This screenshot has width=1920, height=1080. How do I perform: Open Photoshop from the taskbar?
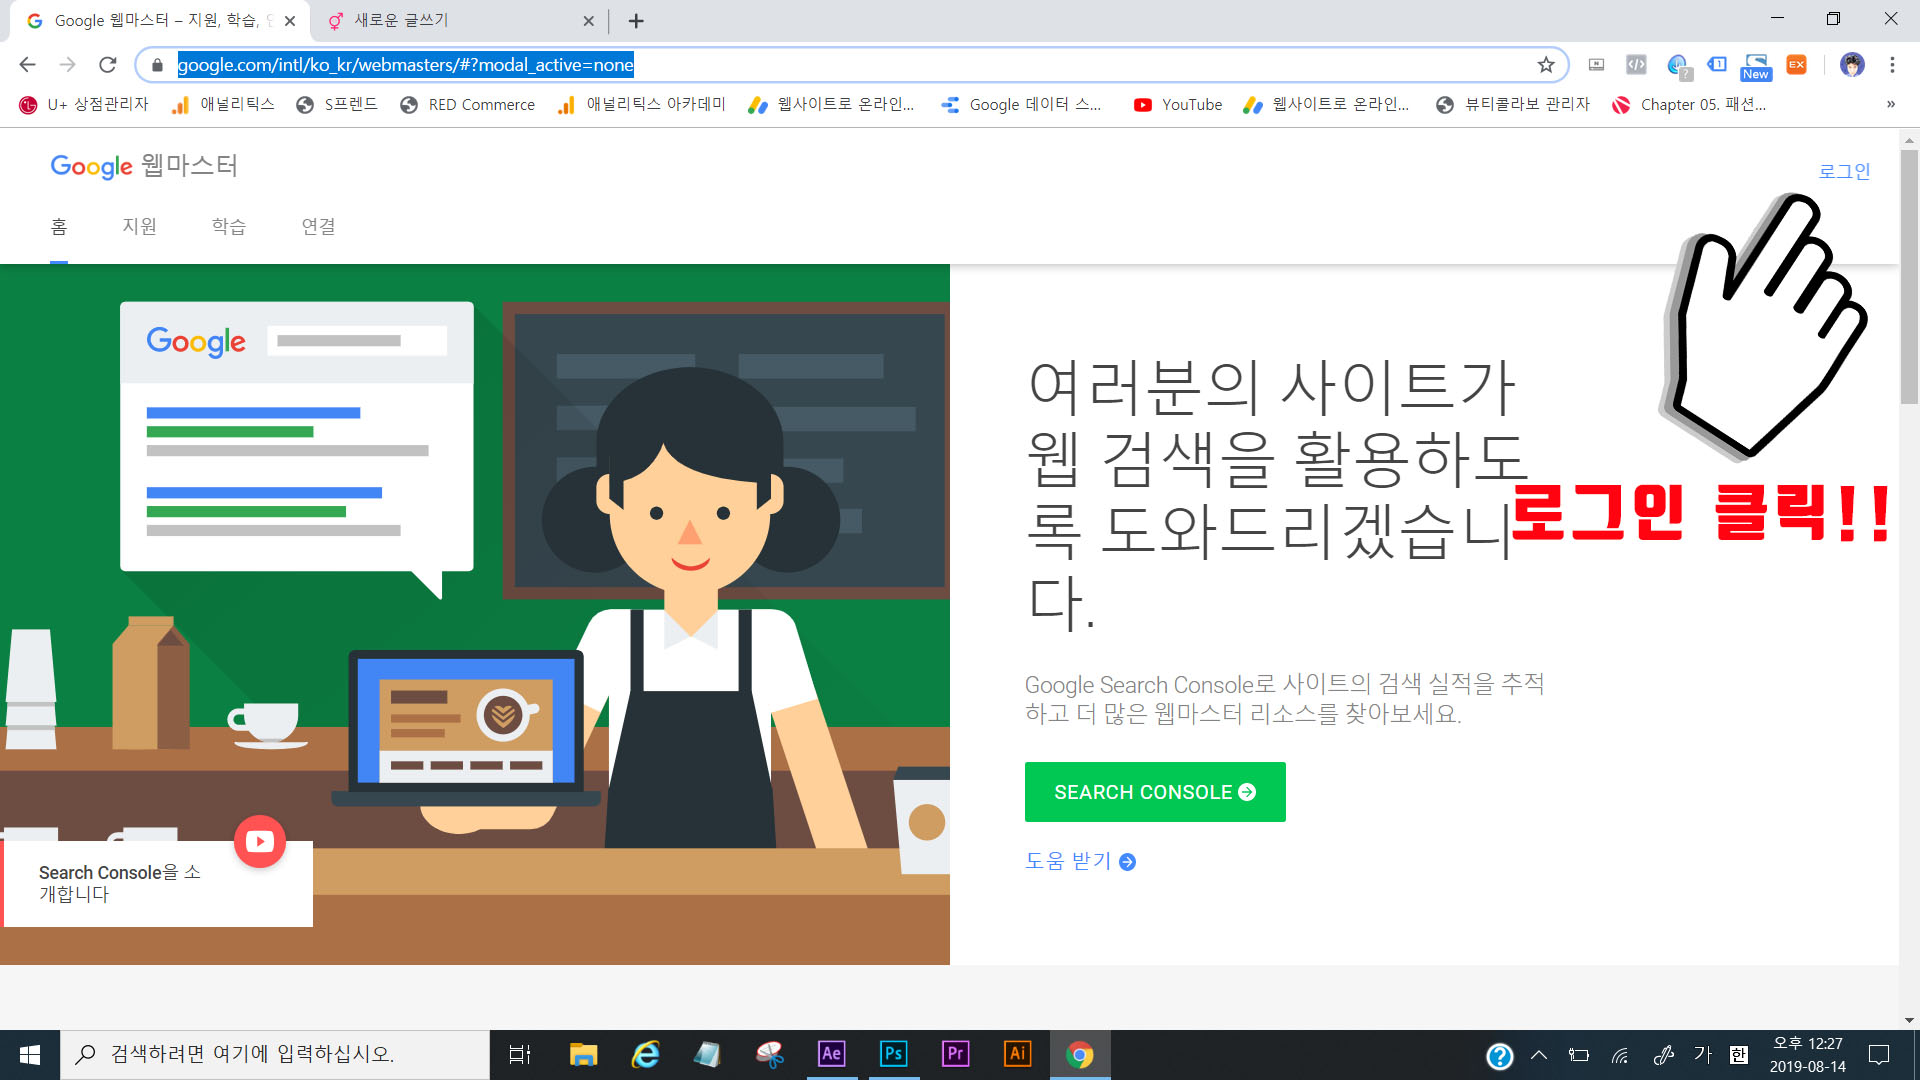(x=894, y=1055)
